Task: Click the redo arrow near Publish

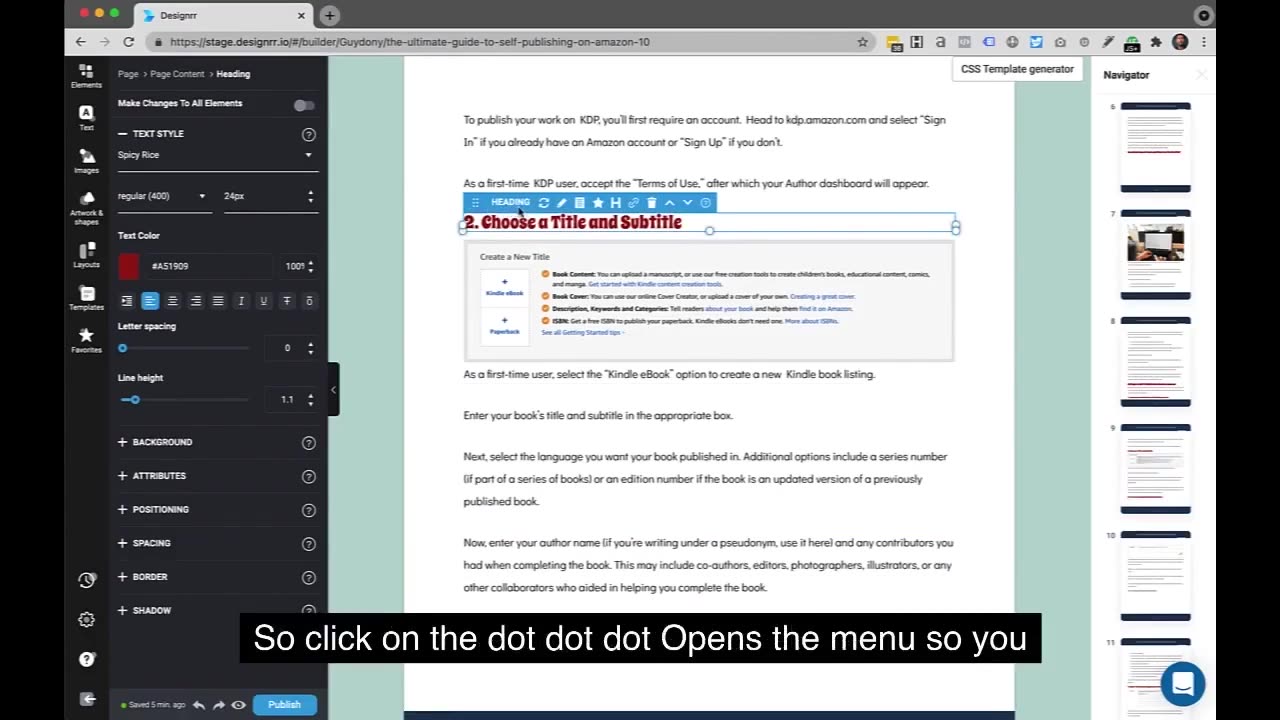Action: coord(219,705)
